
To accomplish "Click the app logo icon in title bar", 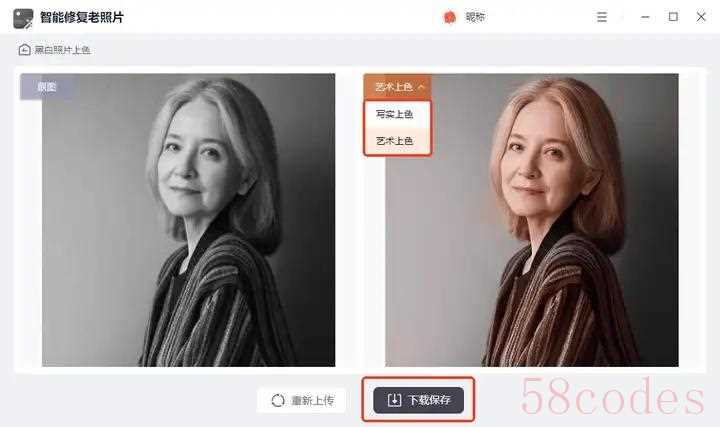I will [23, 18].
